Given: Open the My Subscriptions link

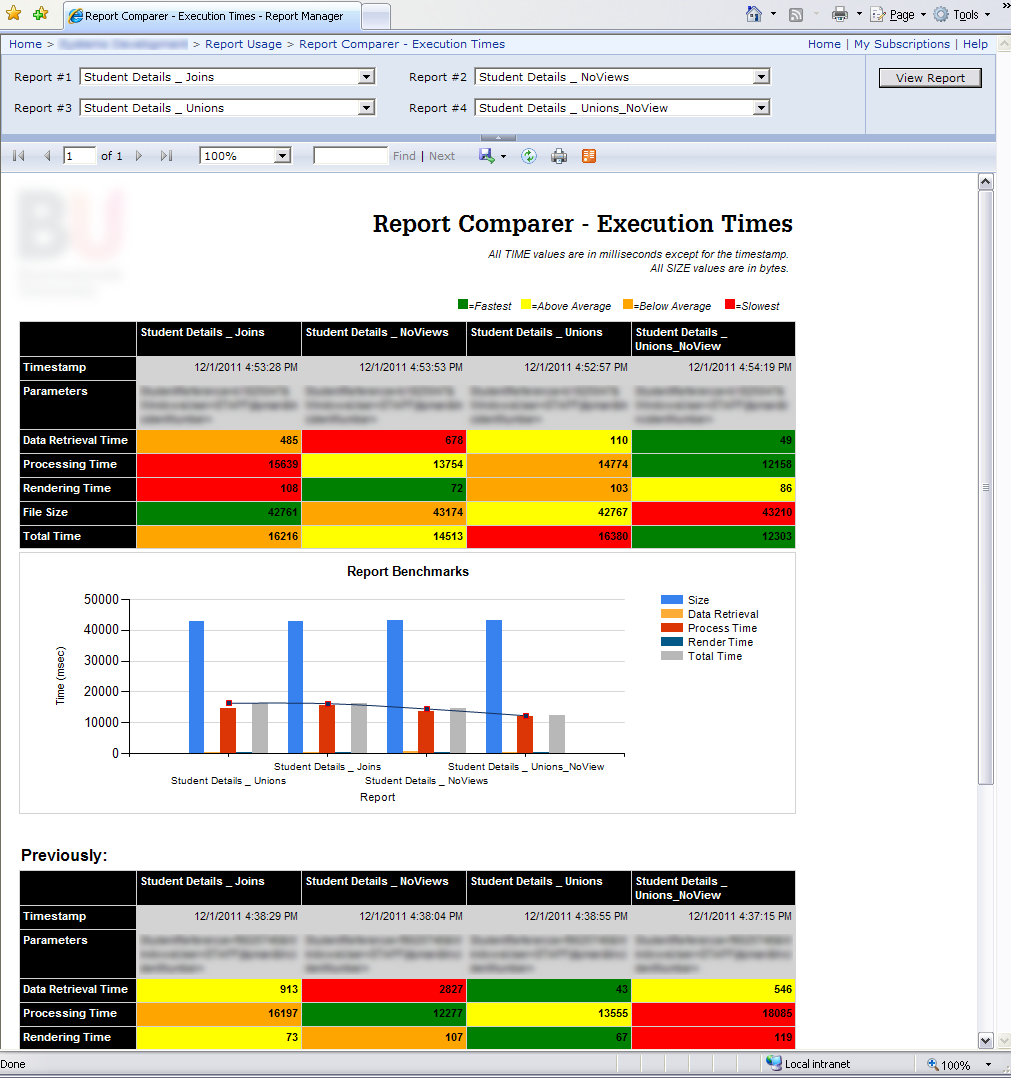Looking at the screenshot, I should coord(901,44).
